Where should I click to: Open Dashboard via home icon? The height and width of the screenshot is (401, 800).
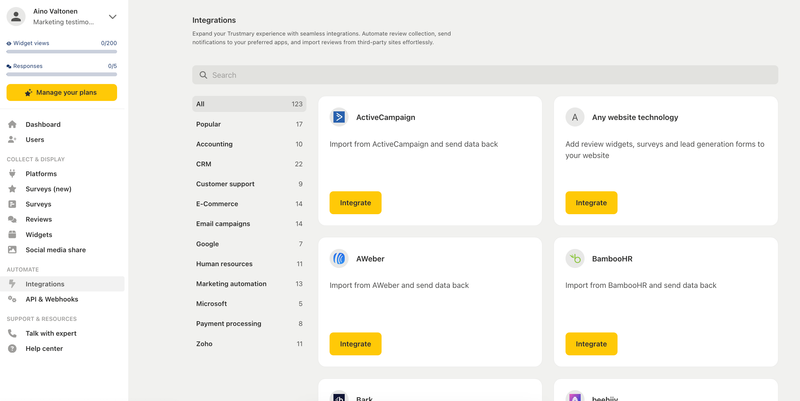point(12,125)
